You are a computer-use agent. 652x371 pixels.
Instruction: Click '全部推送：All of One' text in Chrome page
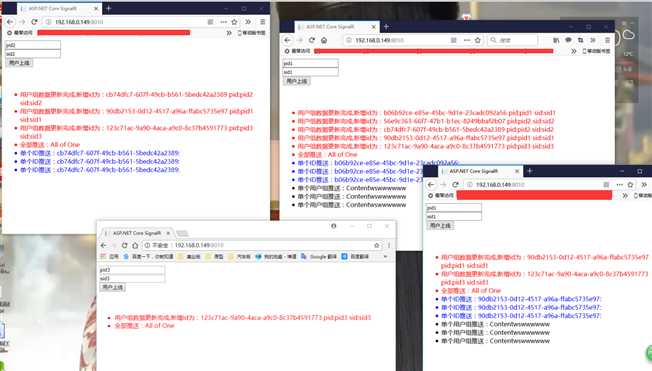145,326
